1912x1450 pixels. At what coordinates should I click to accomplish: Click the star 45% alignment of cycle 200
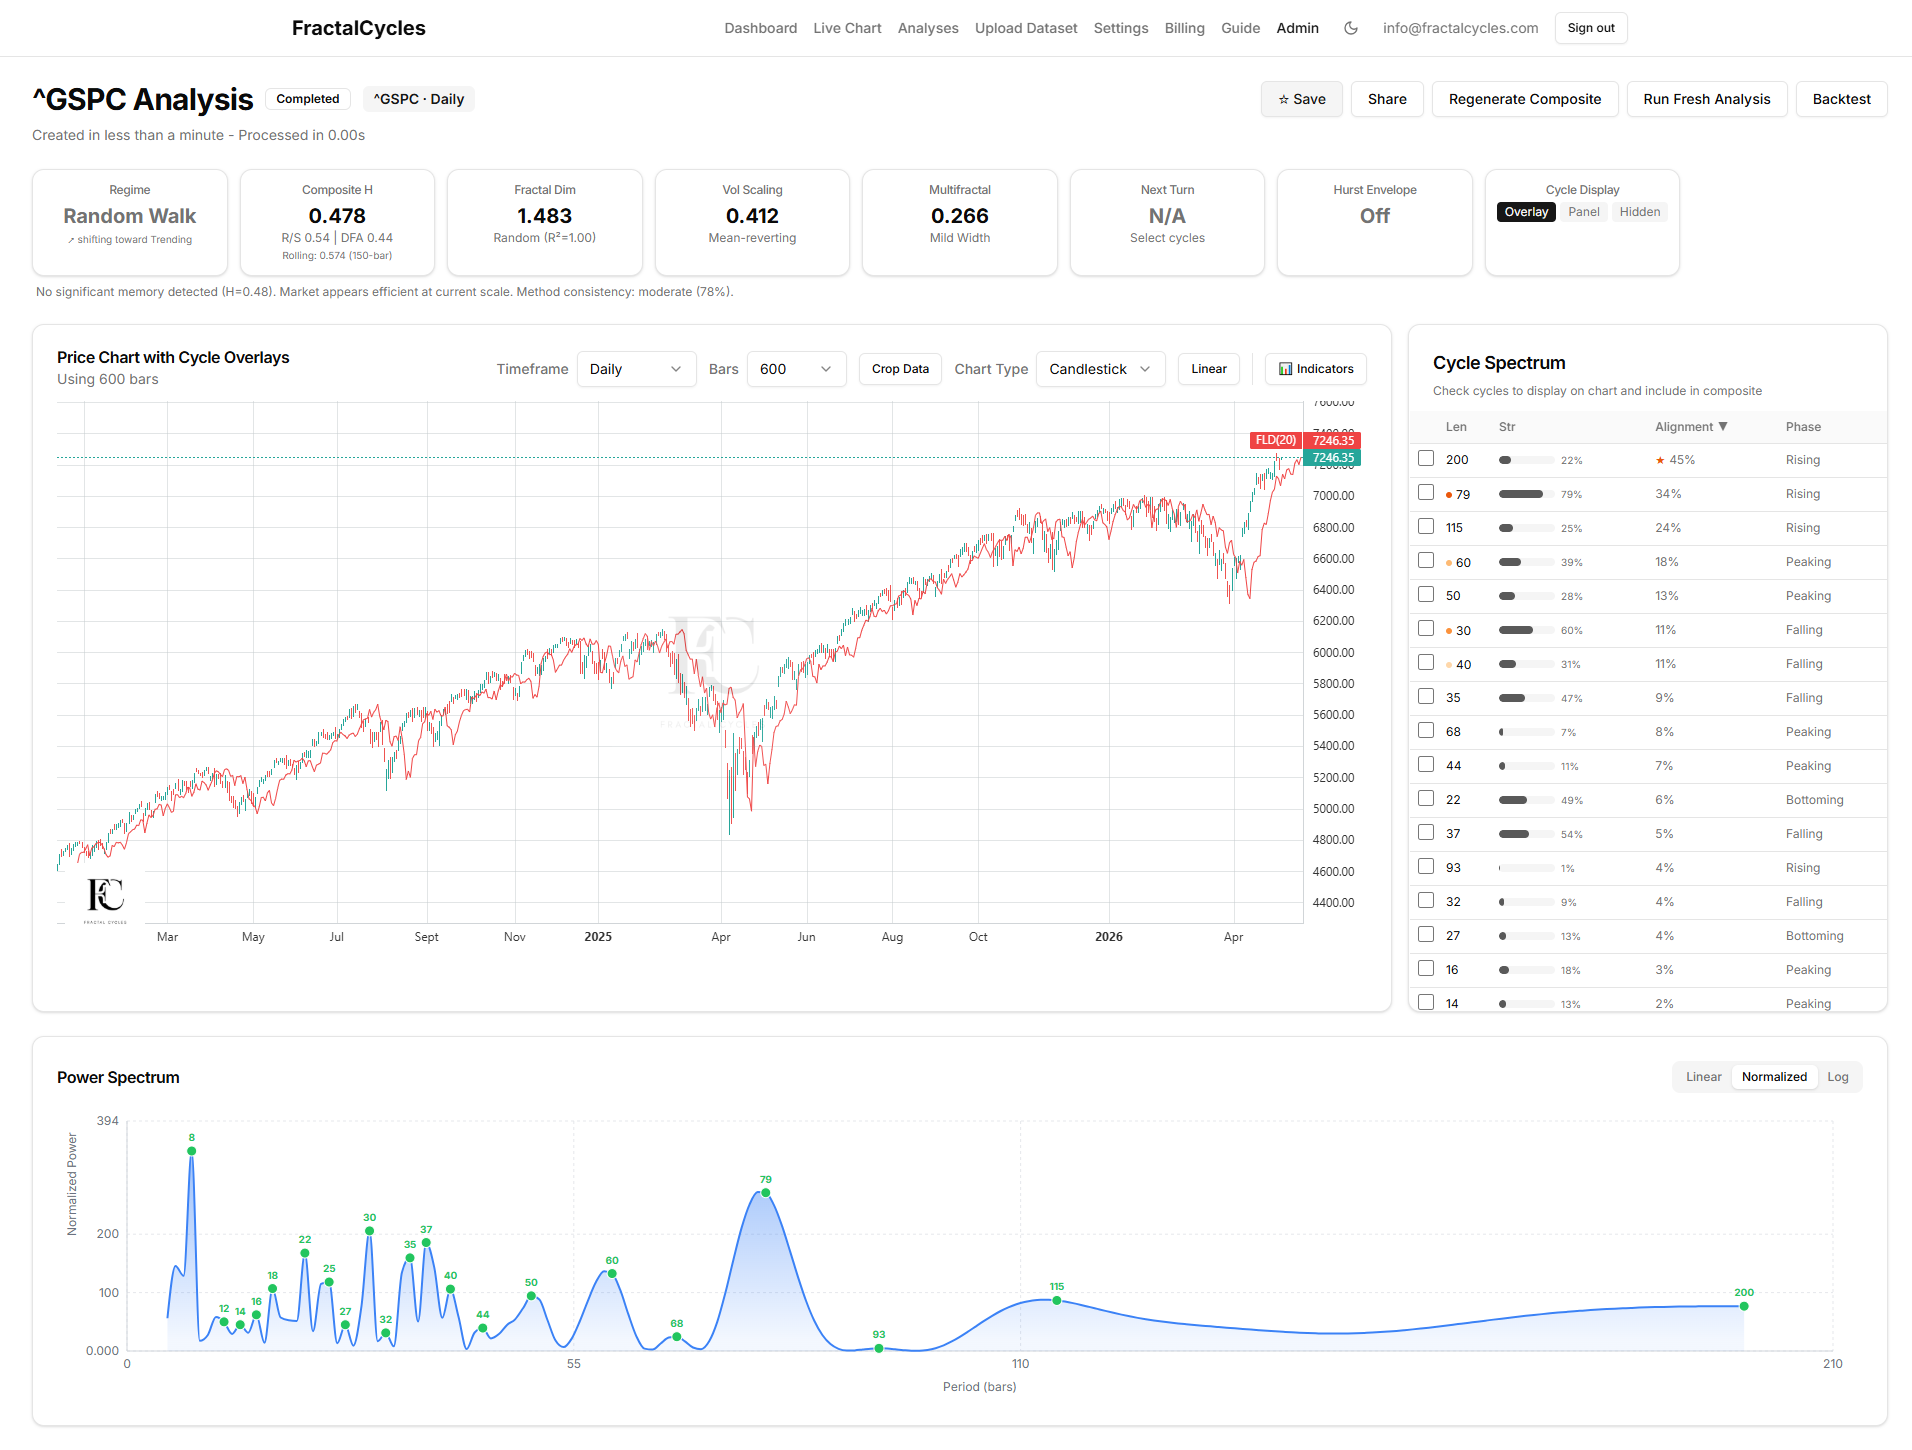point(1675,460)
